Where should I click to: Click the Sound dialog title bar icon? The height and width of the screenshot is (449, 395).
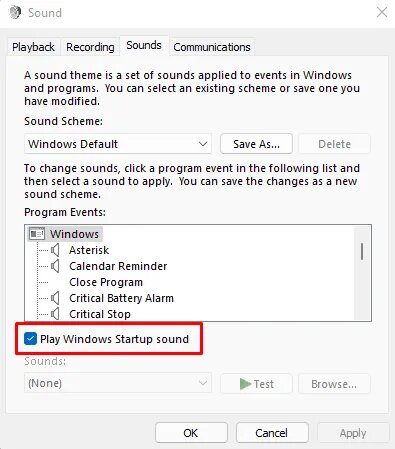click(15, 13)
